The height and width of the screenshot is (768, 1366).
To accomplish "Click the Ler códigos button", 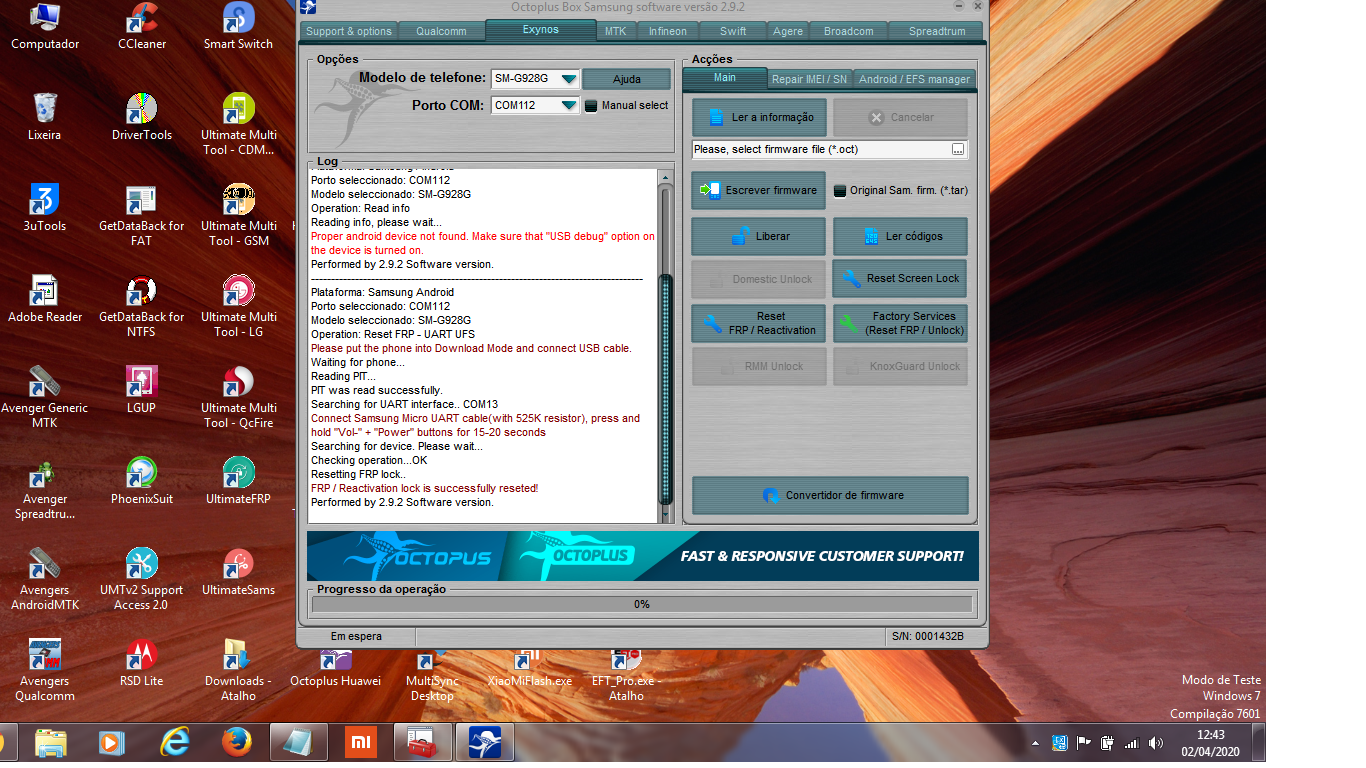I will tap(900, 237).
